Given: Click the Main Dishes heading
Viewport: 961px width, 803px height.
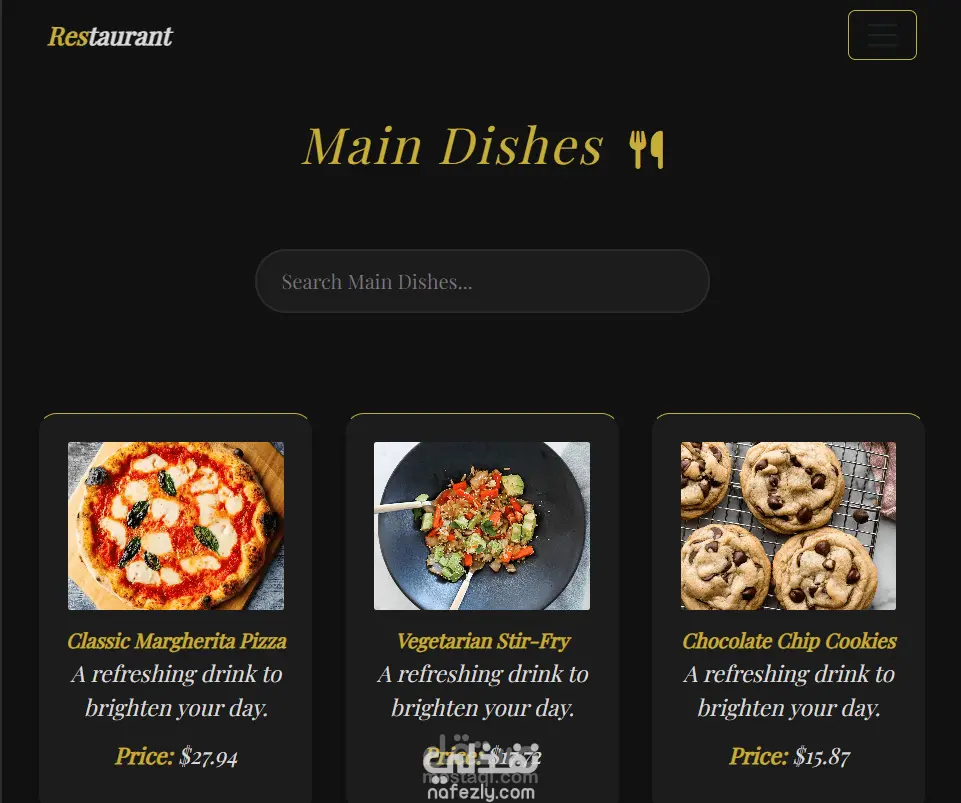Looking at the screenshot, I should pos(454,147).
